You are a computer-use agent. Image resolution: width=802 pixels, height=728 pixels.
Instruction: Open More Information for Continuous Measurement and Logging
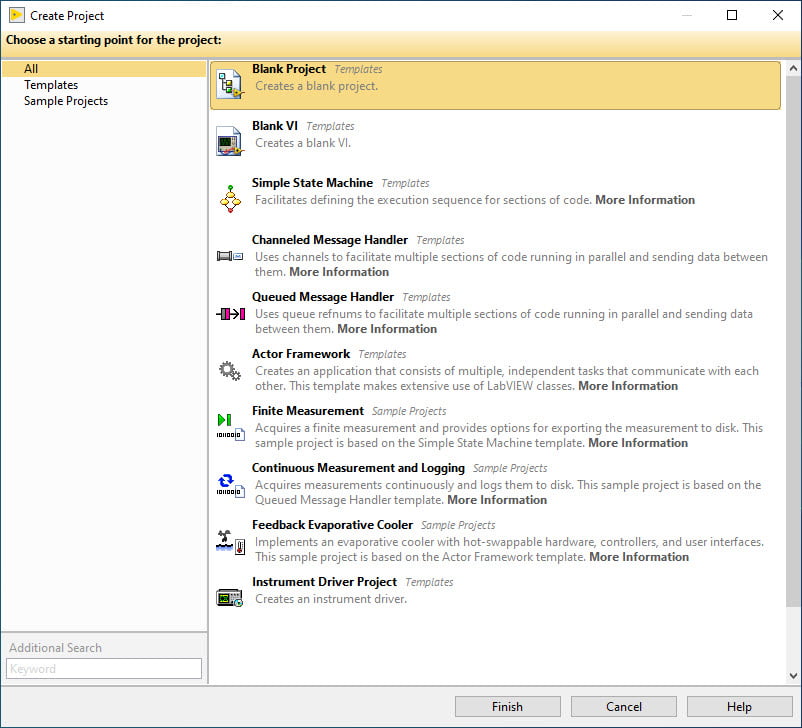497,500
